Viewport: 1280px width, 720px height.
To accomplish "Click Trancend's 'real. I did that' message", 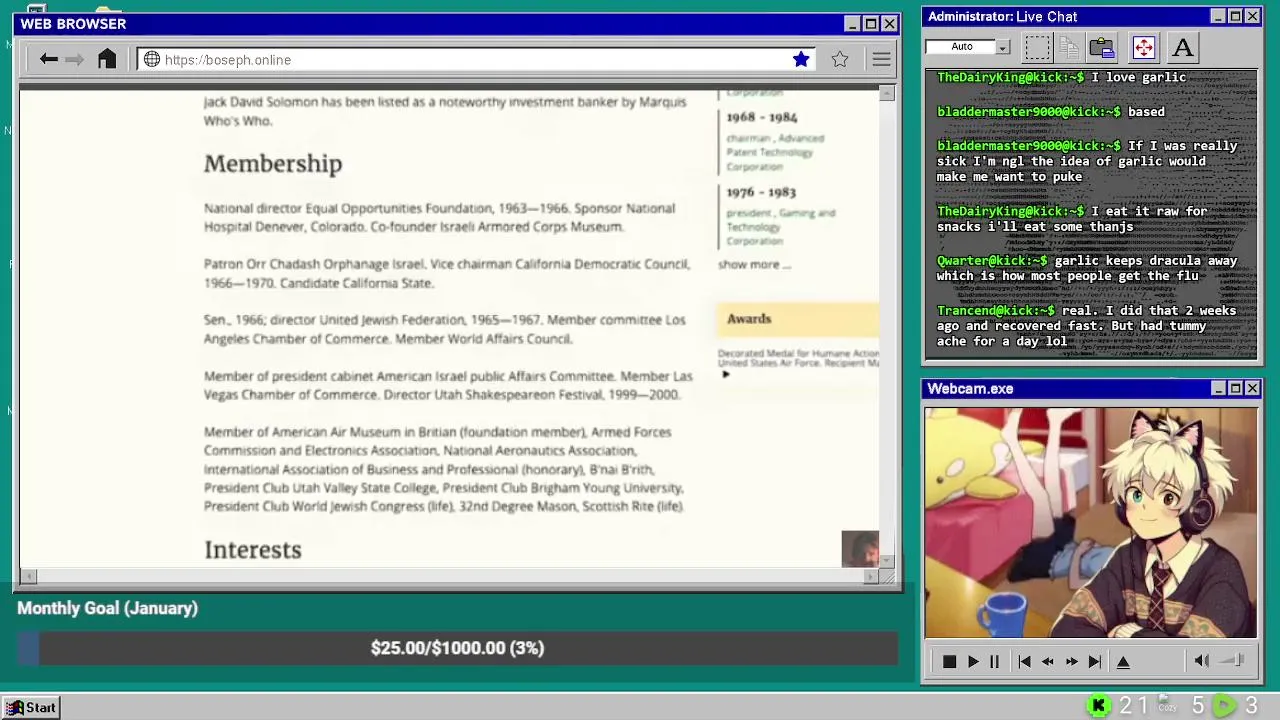I will (x=1087, y=326).
